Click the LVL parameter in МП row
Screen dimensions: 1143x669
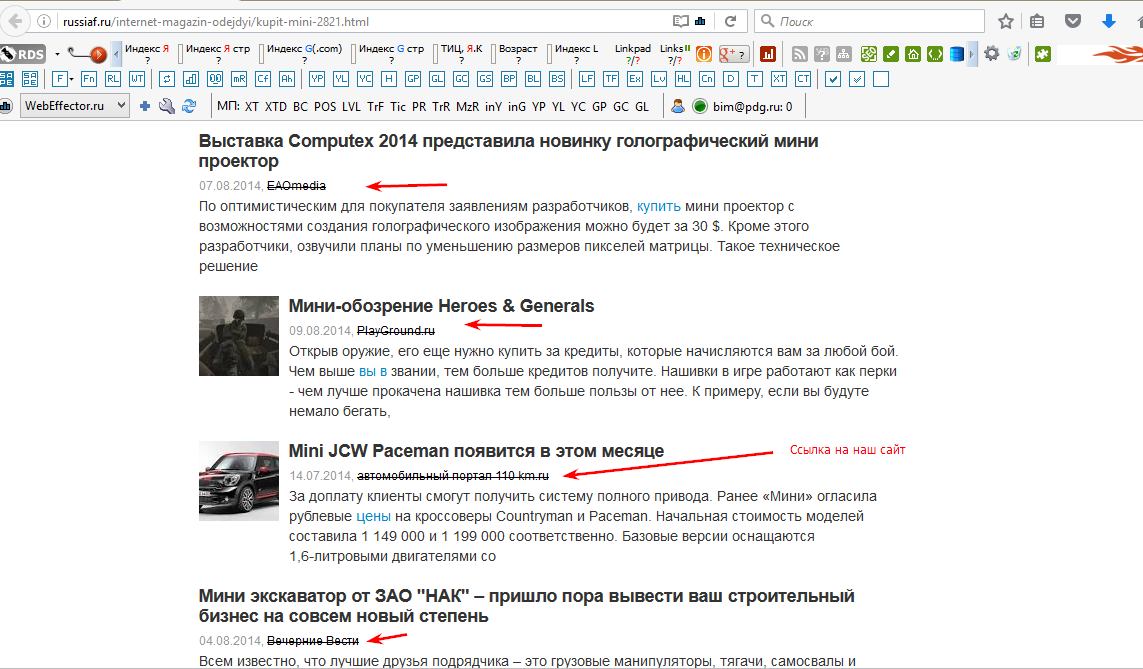tap(351, 106)
